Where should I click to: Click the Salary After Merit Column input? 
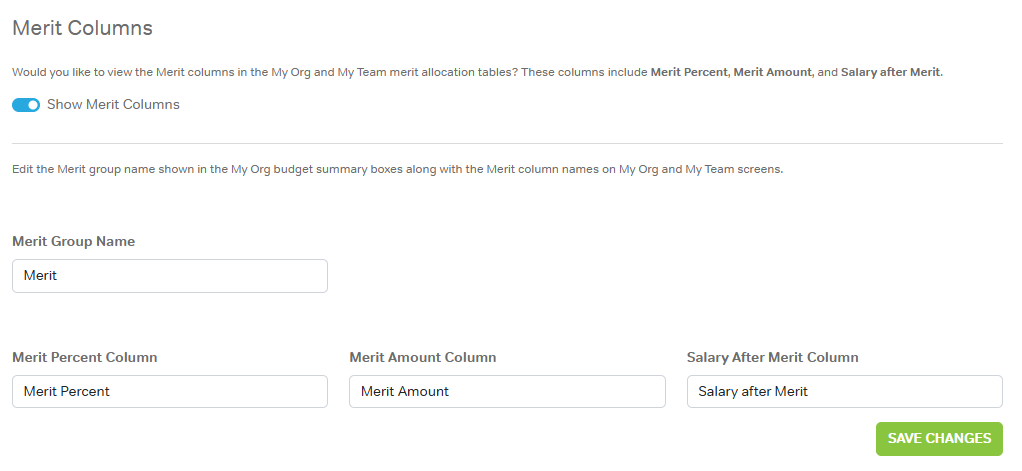pyautogui.click(x=844, y=392)
